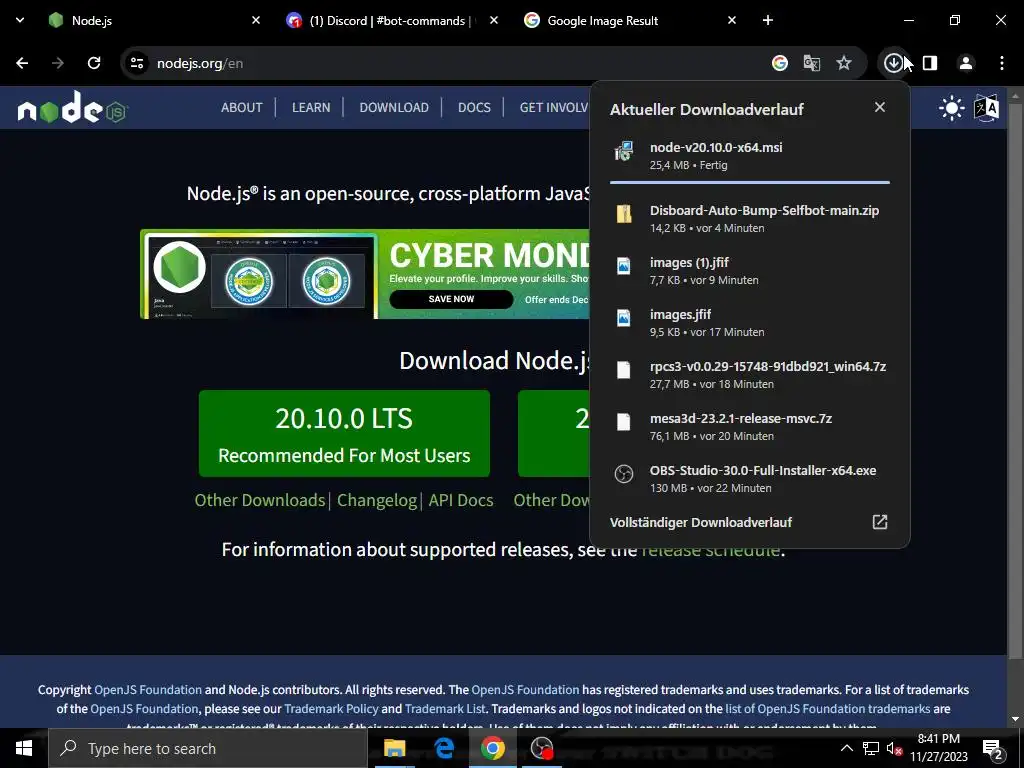Open the Chrome profile icon
The width and height of the screenshot is (1024, 768).
[x=965, y=63]
